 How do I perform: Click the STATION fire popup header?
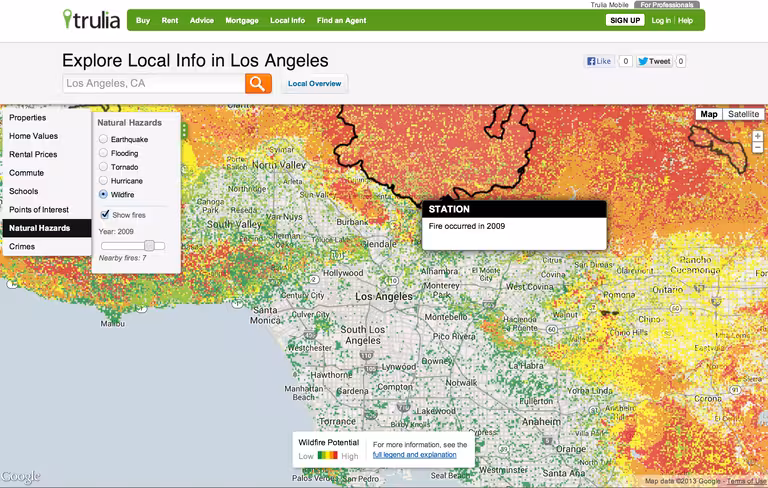point(514,209)
